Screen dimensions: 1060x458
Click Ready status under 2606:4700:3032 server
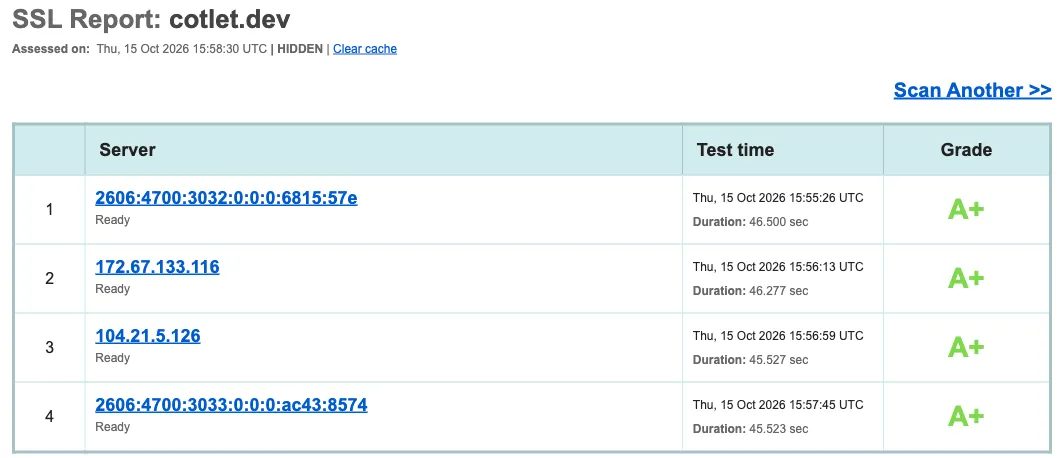tap(112, 220)
